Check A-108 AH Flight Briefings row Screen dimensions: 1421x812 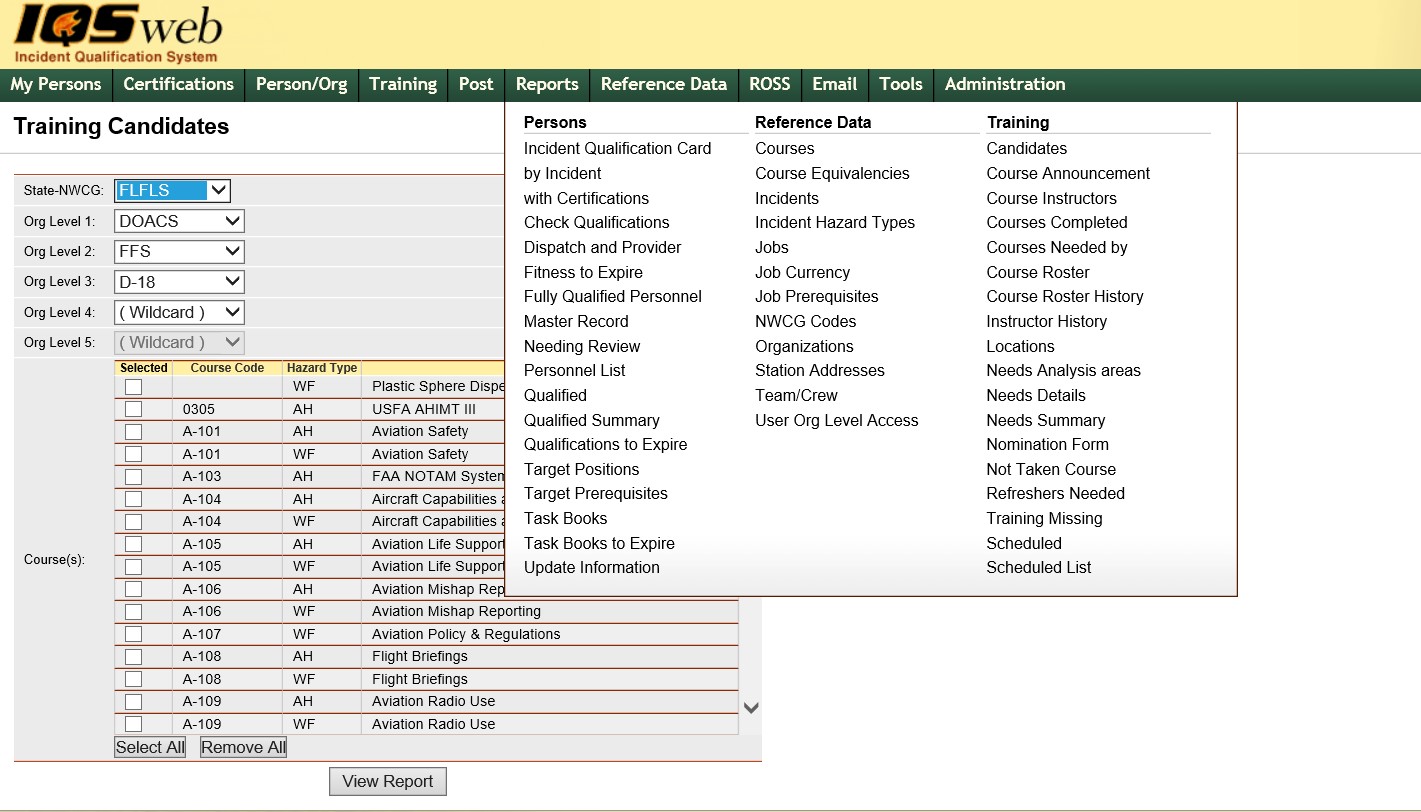133,657
